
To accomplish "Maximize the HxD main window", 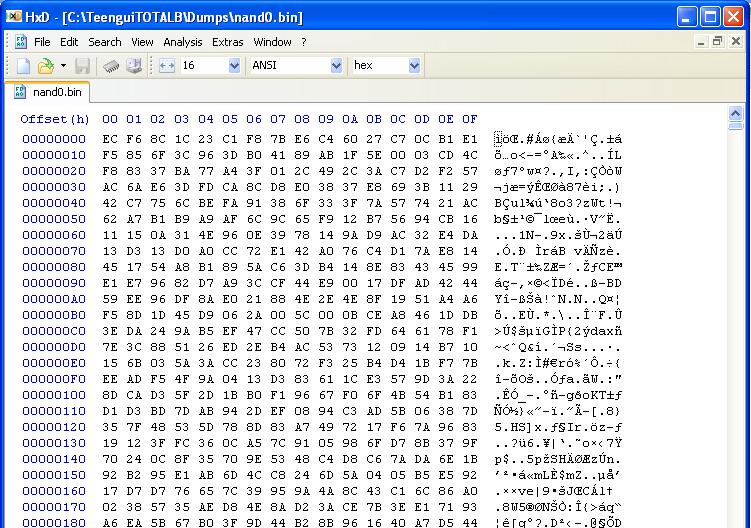I will 710,17.
